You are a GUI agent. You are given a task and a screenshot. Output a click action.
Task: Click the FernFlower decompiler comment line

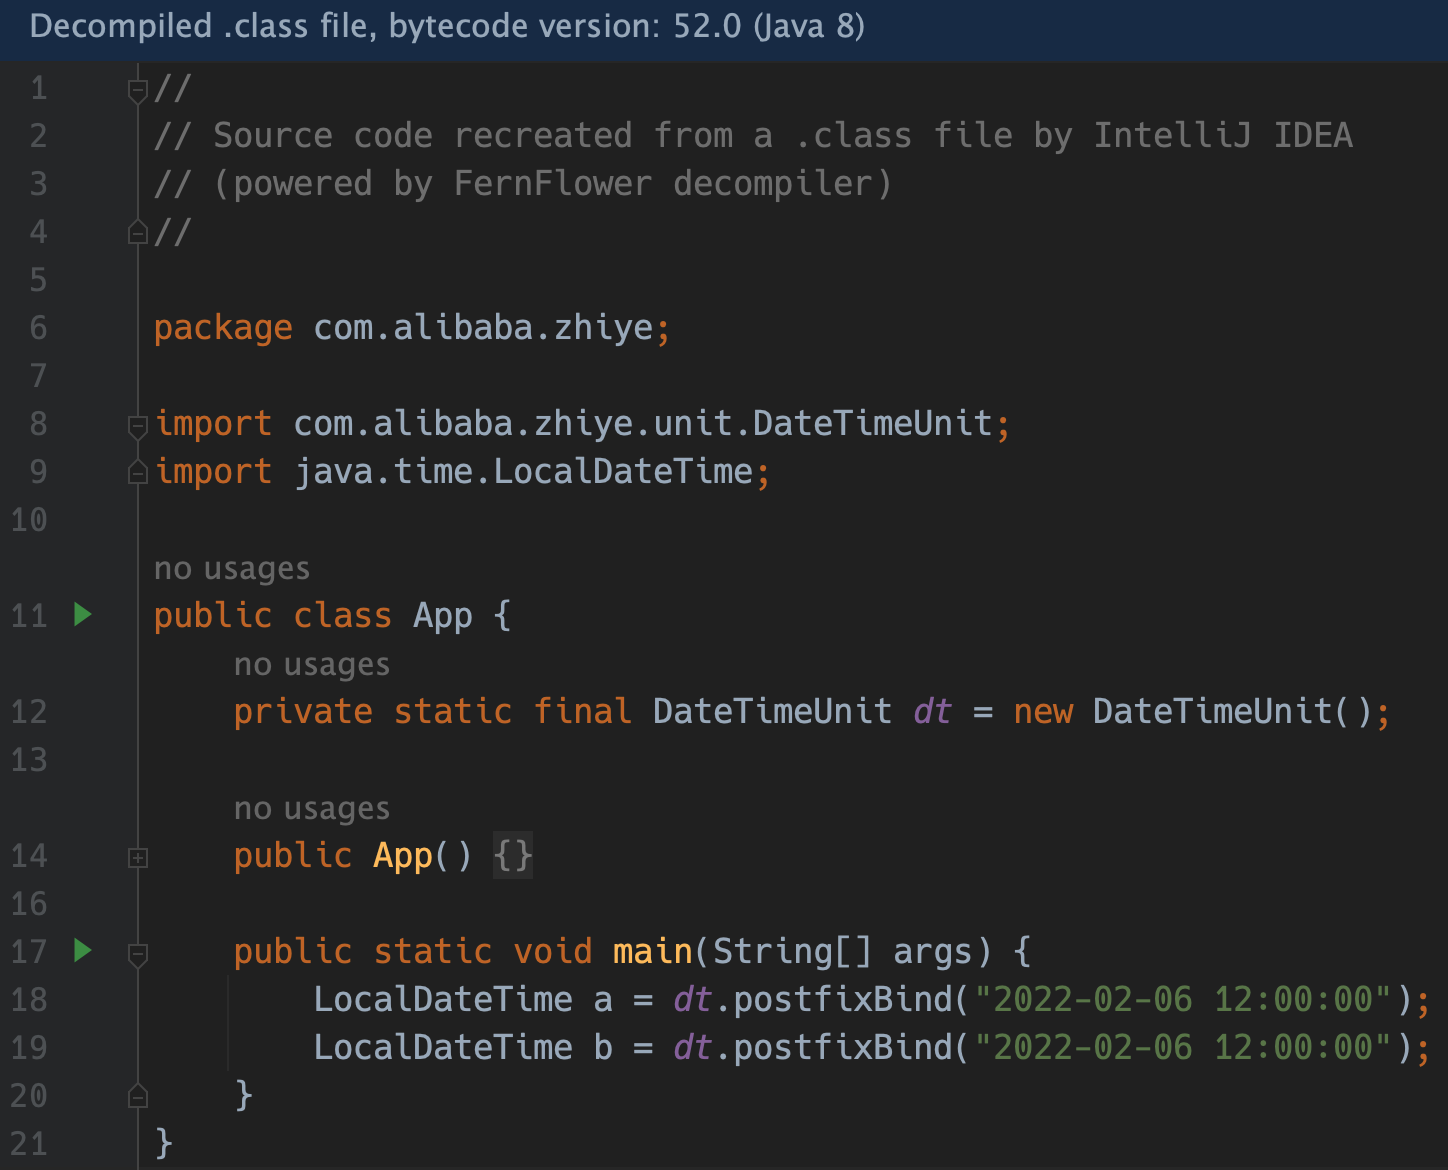tap(523, 184)
